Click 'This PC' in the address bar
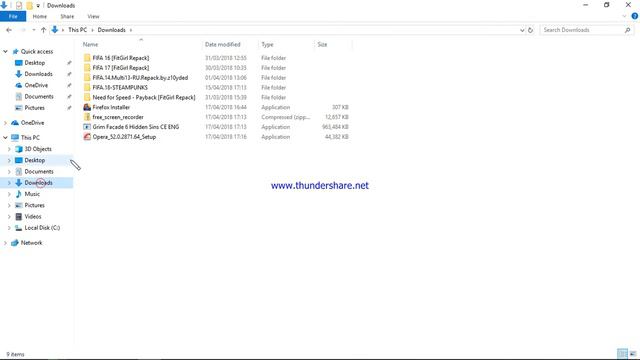 coord(77,30)
